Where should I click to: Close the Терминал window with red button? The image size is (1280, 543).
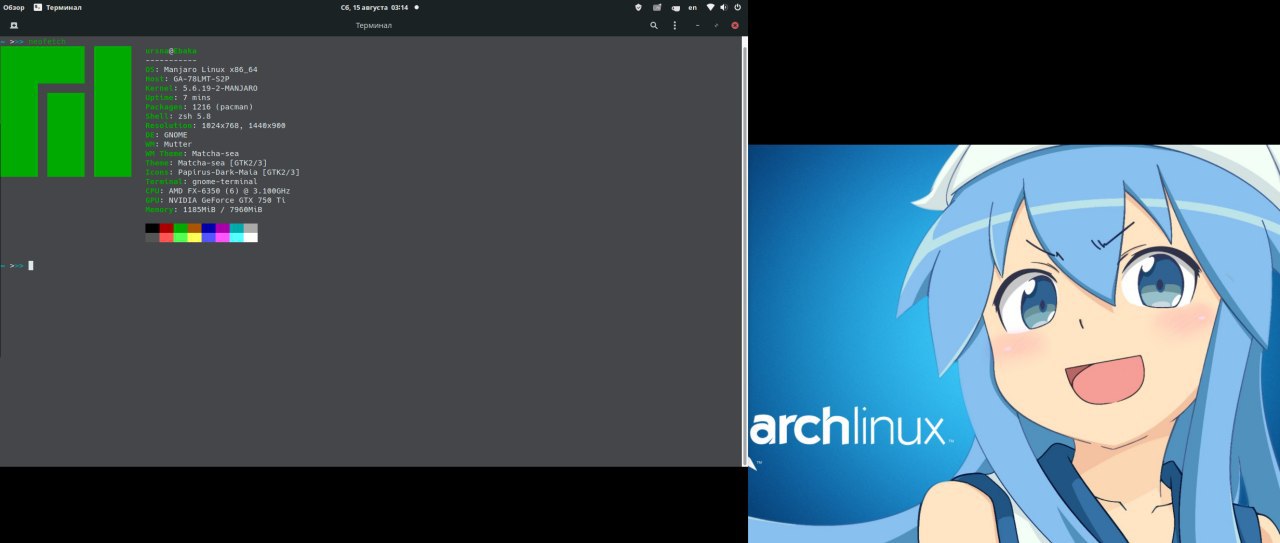click(x=735, y=25)
